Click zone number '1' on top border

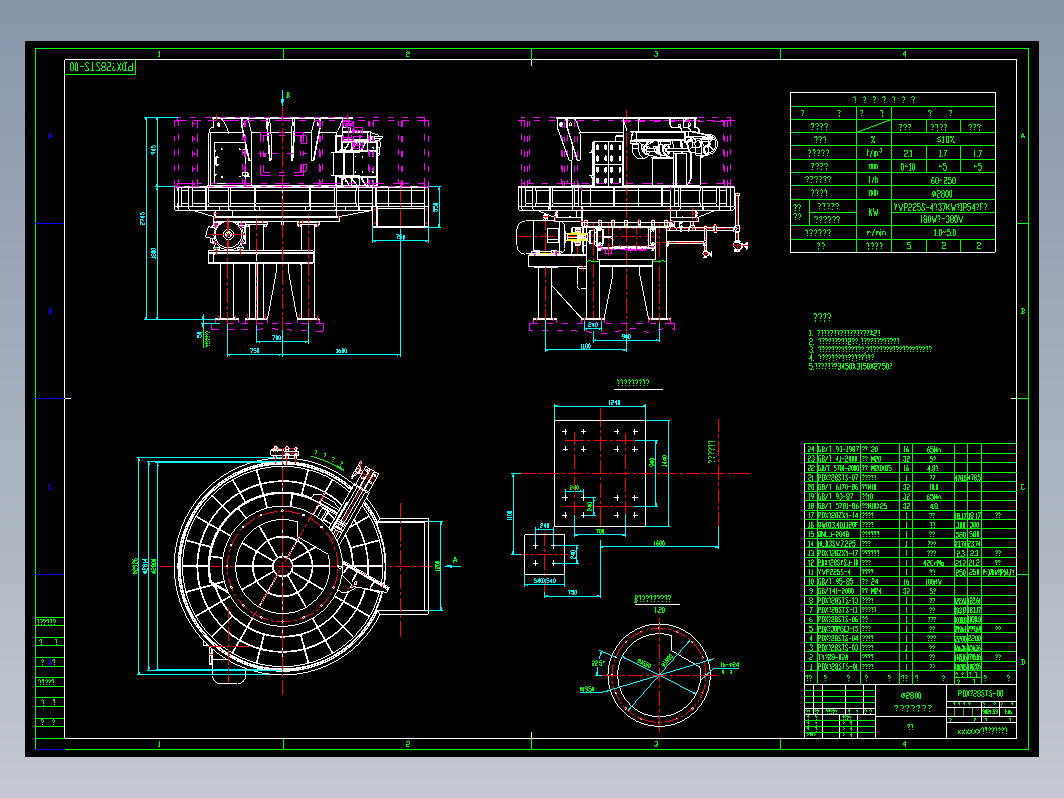(x=159, y=54)
